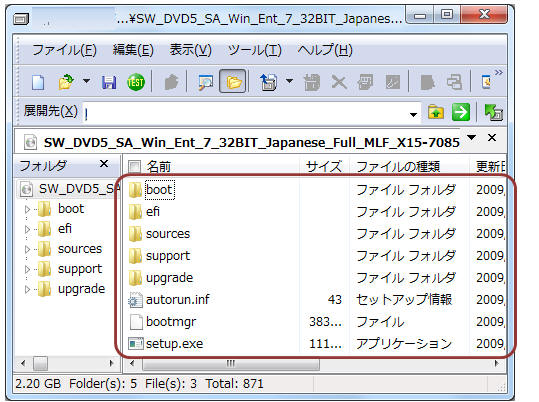Expand the toolbar overflow chevron
Viewport: 539px width, 402px height.
498,72
